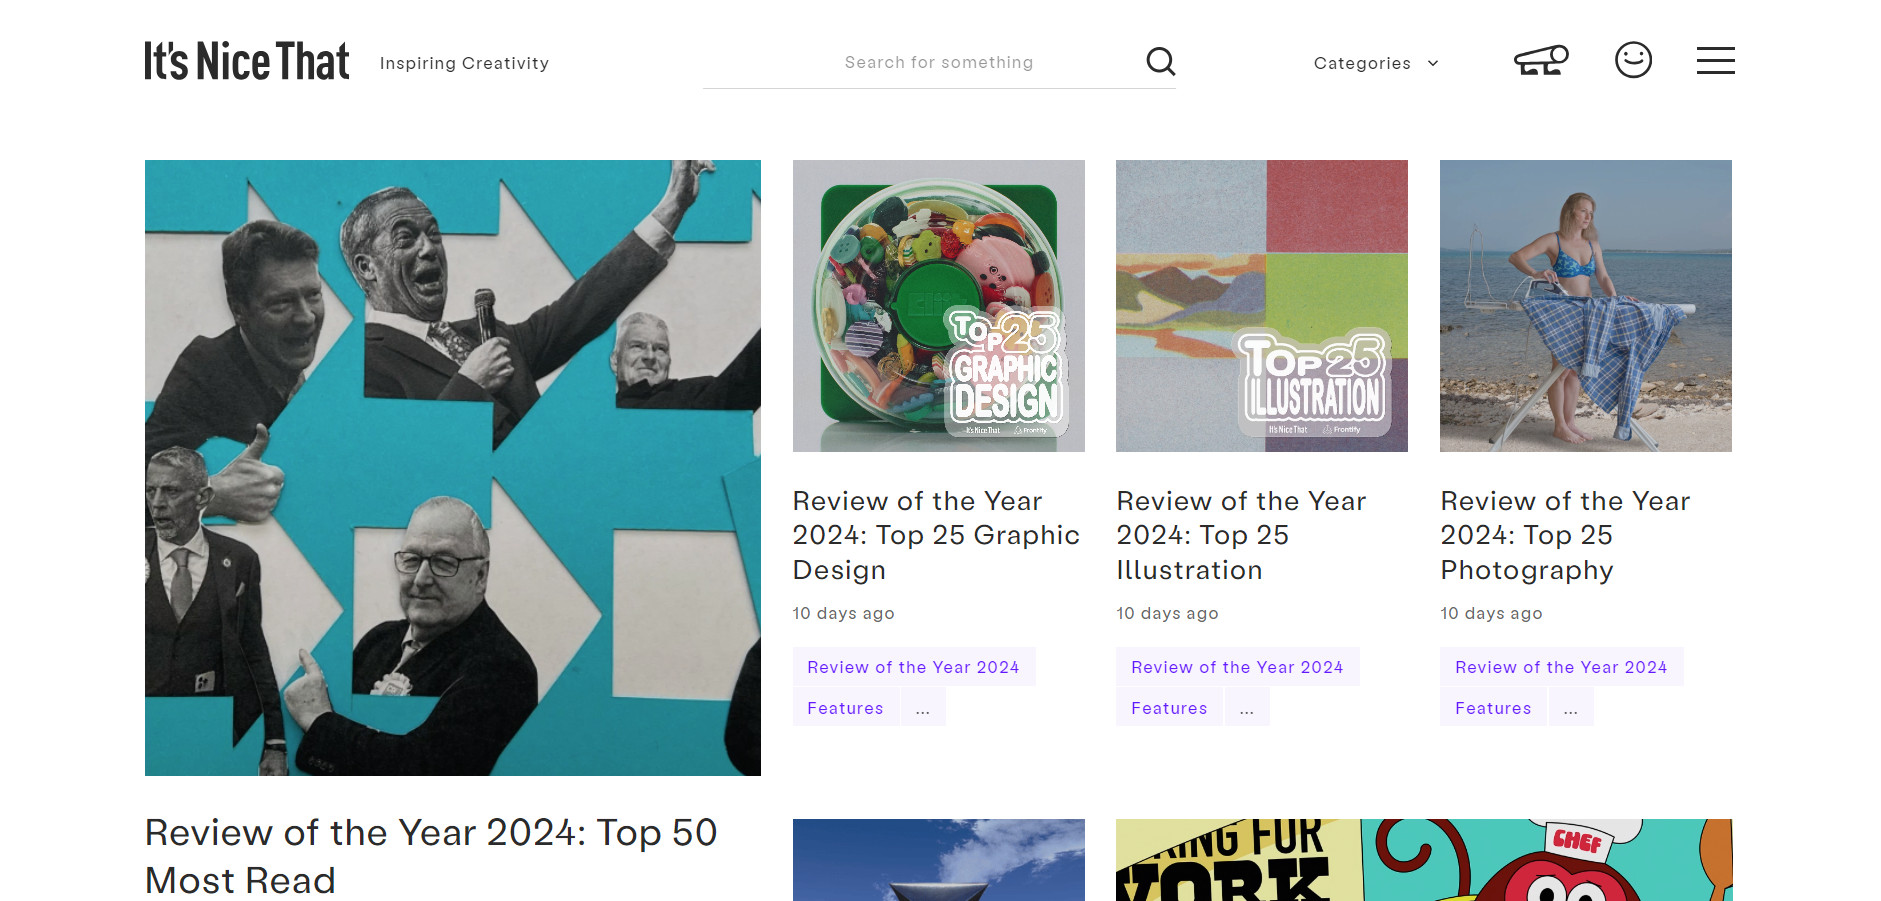Click the search magnifier icon
Viewport: 1881px width, 901px height.
(x=1160, y=62)
